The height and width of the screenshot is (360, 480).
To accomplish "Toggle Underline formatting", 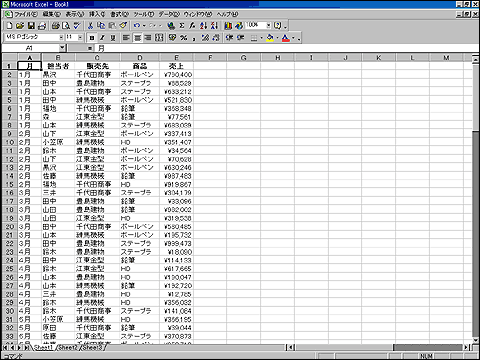I will (113, 38).
